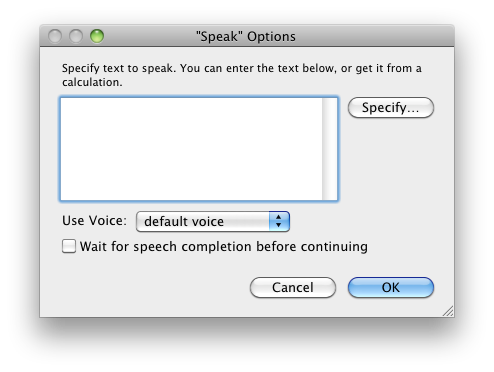Open the Use Voice popup menu
This screenshot has height=372, width=494.
pyautogui.click(x=213, y=221)
